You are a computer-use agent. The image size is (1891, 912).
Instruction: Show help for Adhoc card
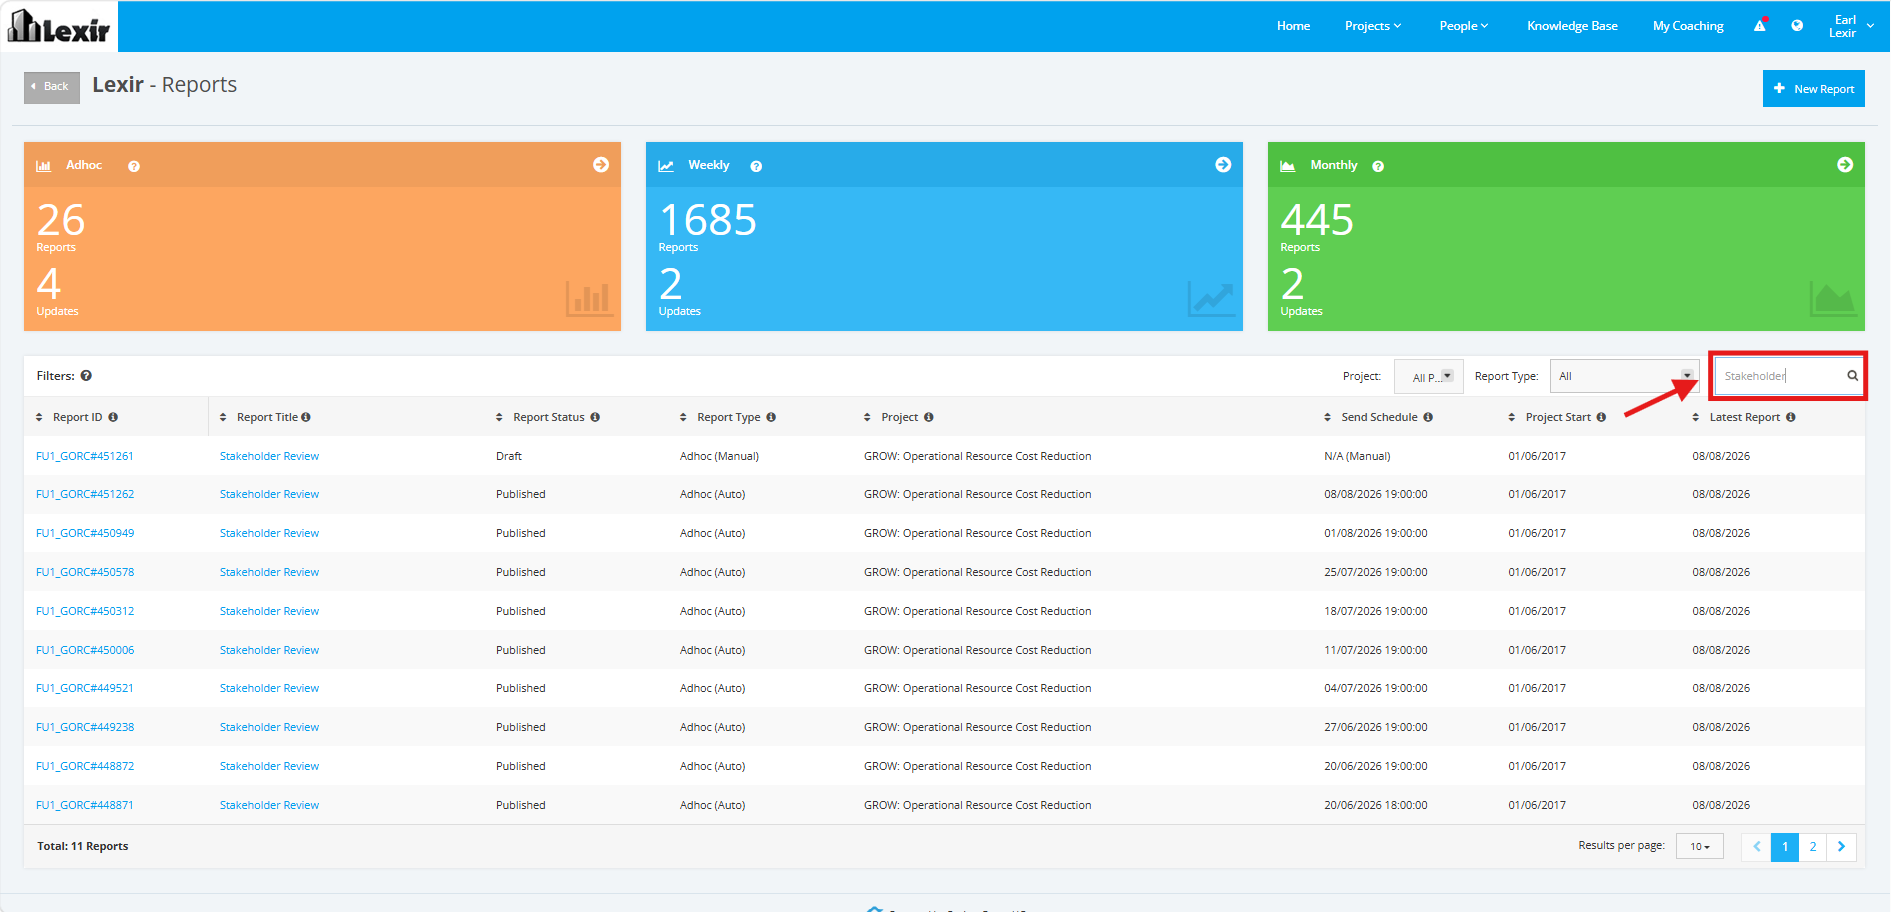(134, 166)
